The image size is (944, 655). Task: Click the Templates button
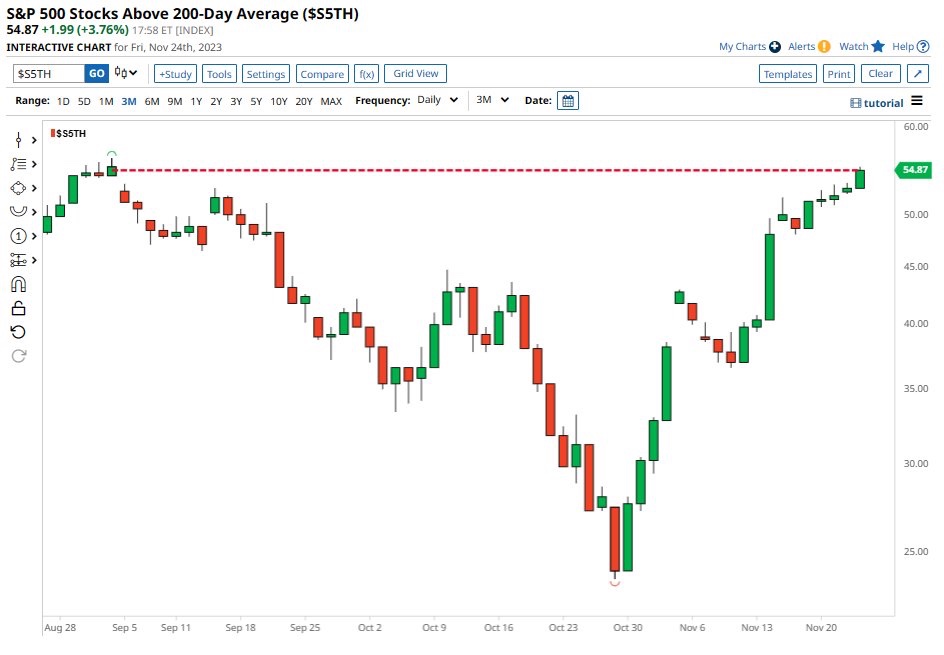point(787,74)
